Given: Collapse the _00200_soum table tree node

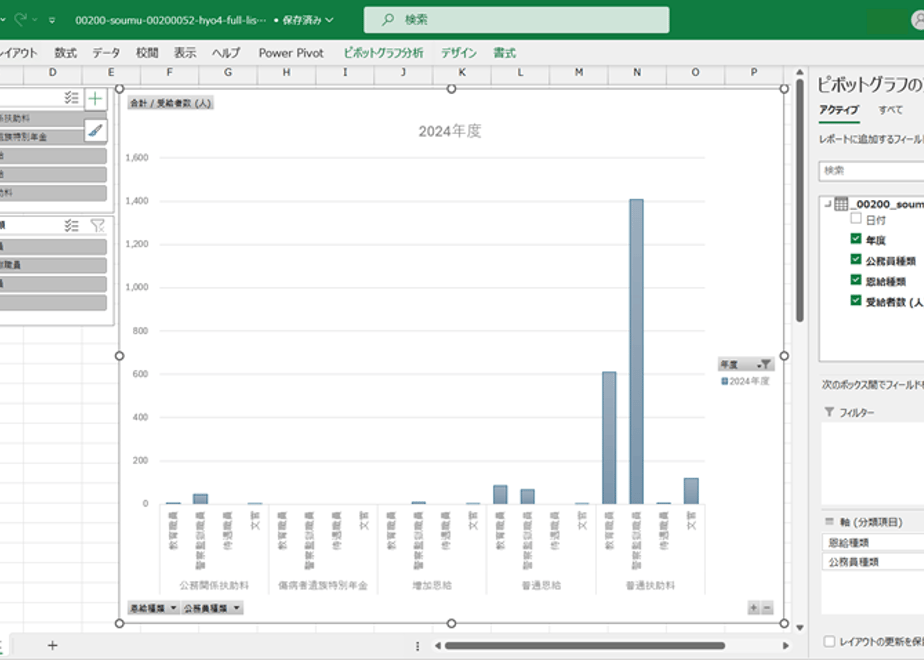Looking at the screenshot, I should tap(827, 204).
